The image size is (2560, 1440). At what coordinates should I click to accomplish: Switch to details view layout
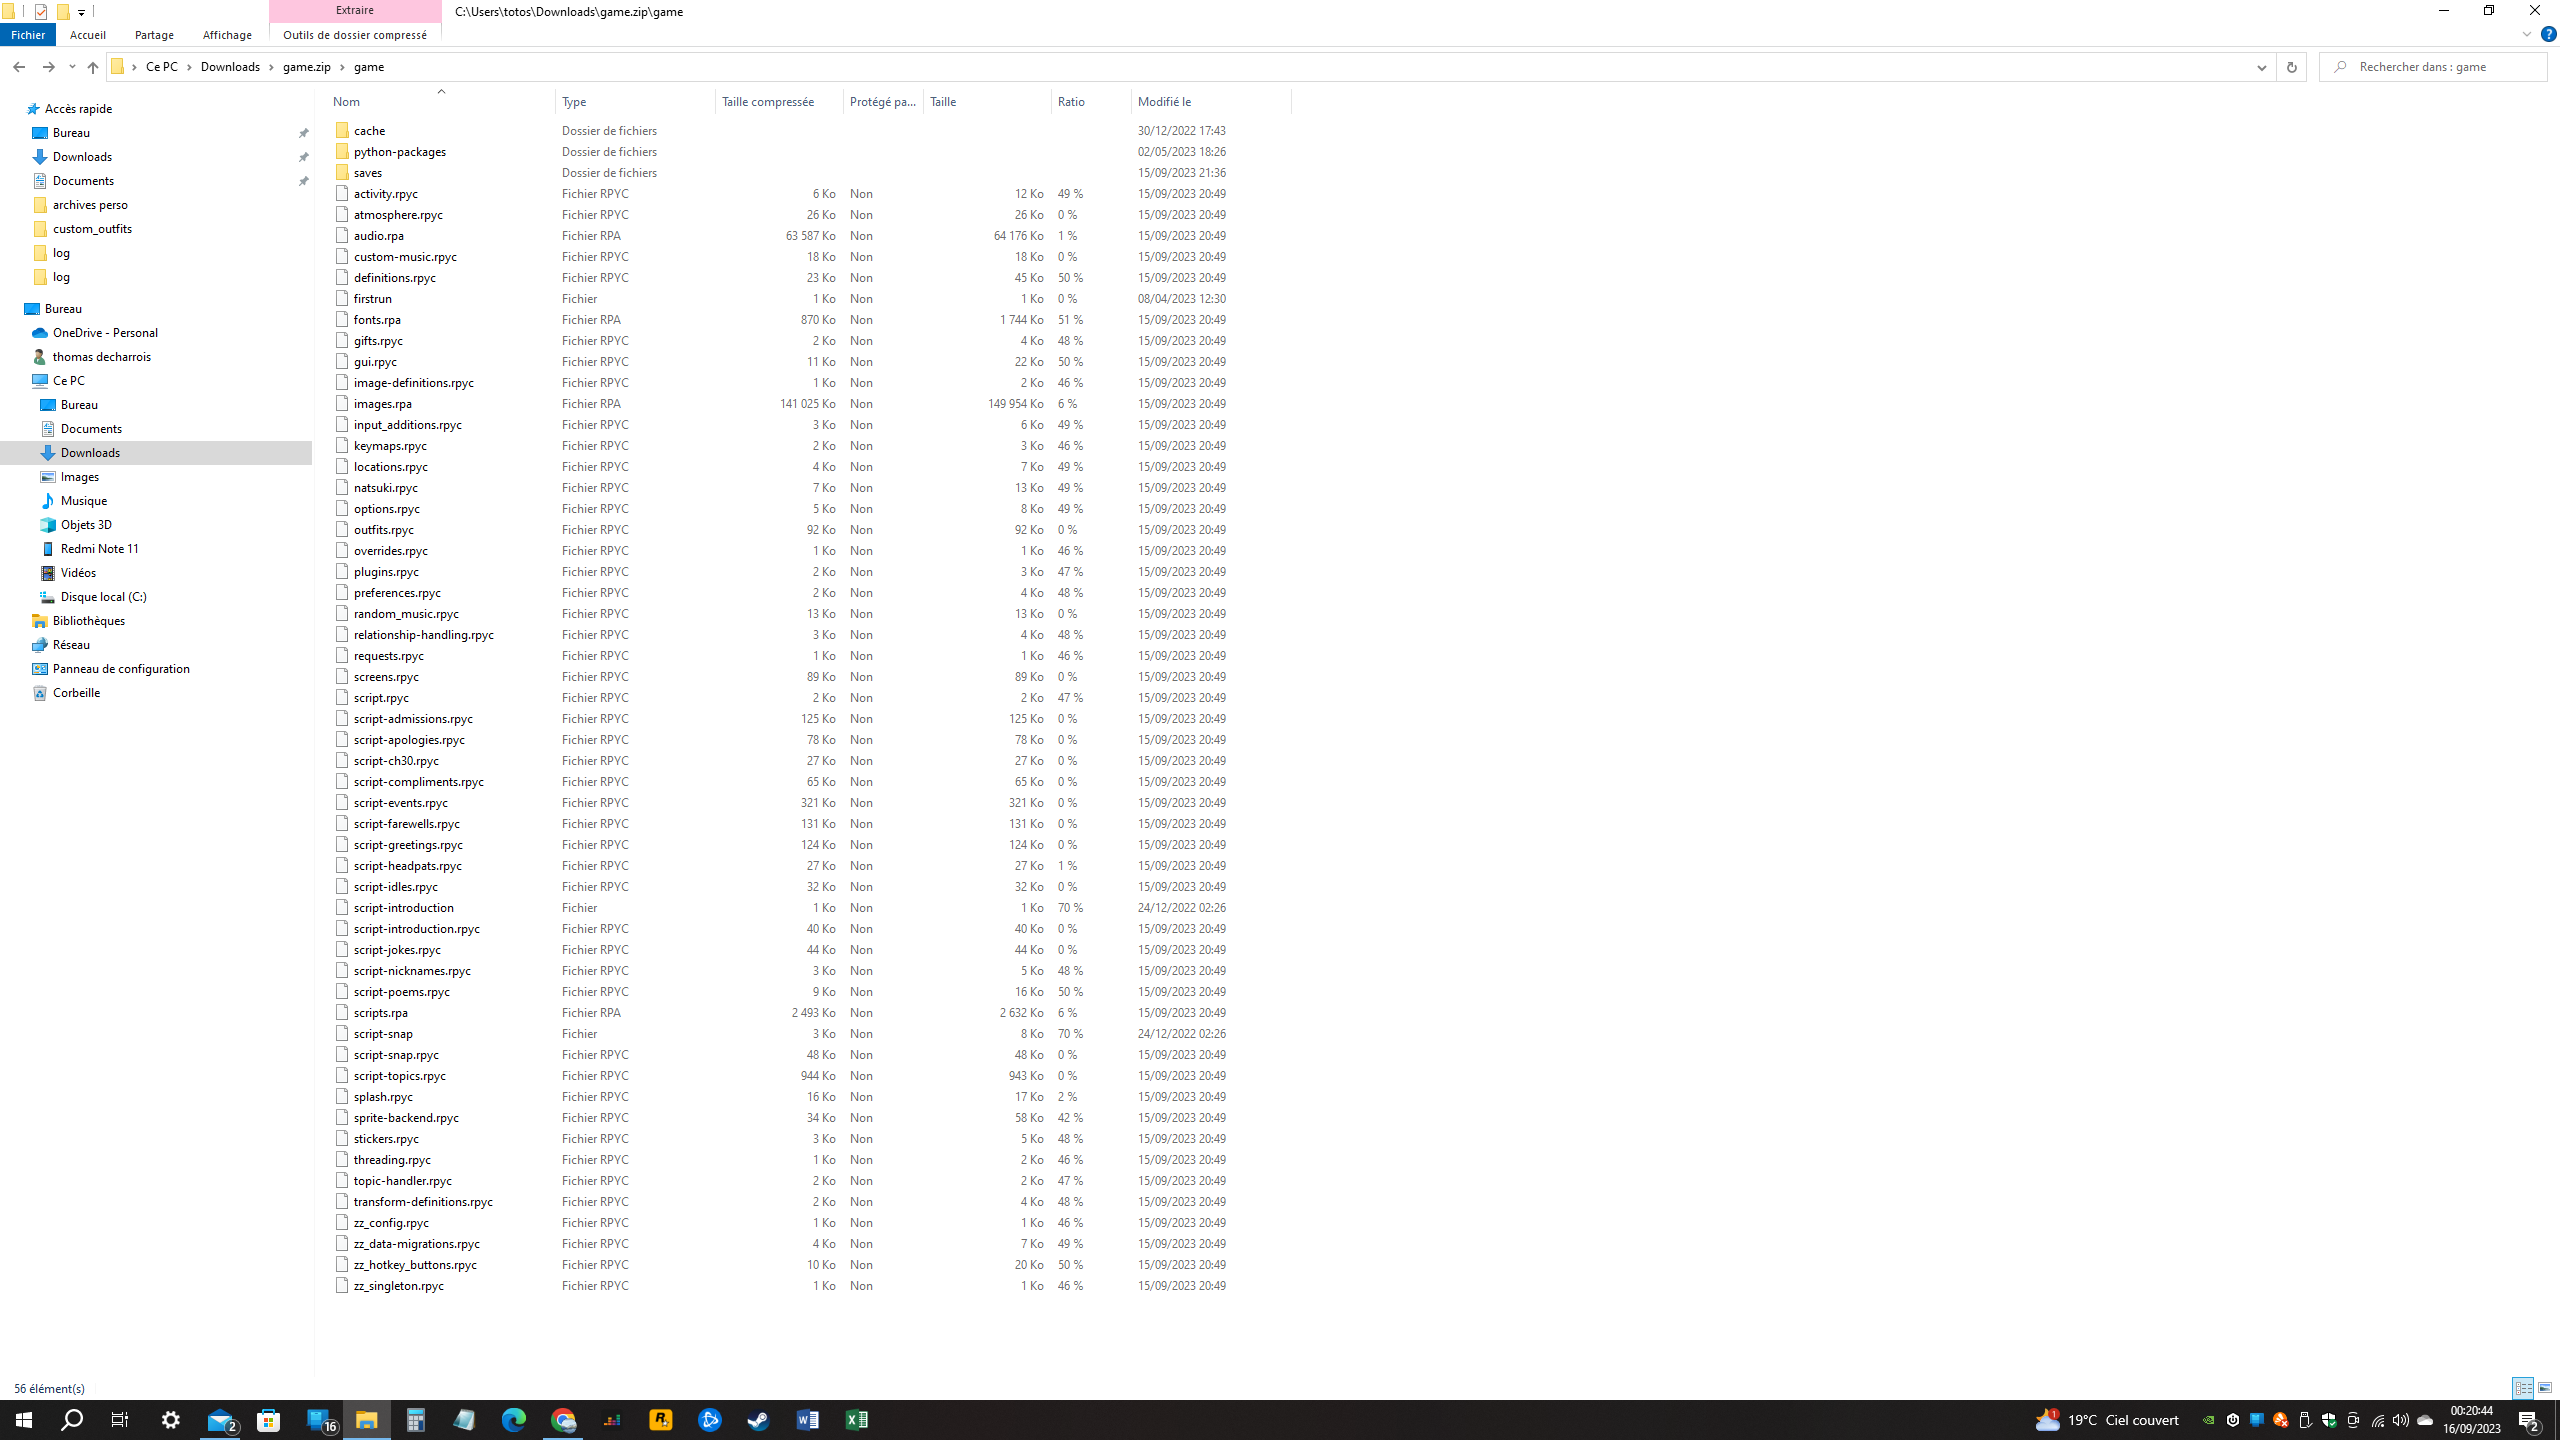[x=2523, y=1388]
